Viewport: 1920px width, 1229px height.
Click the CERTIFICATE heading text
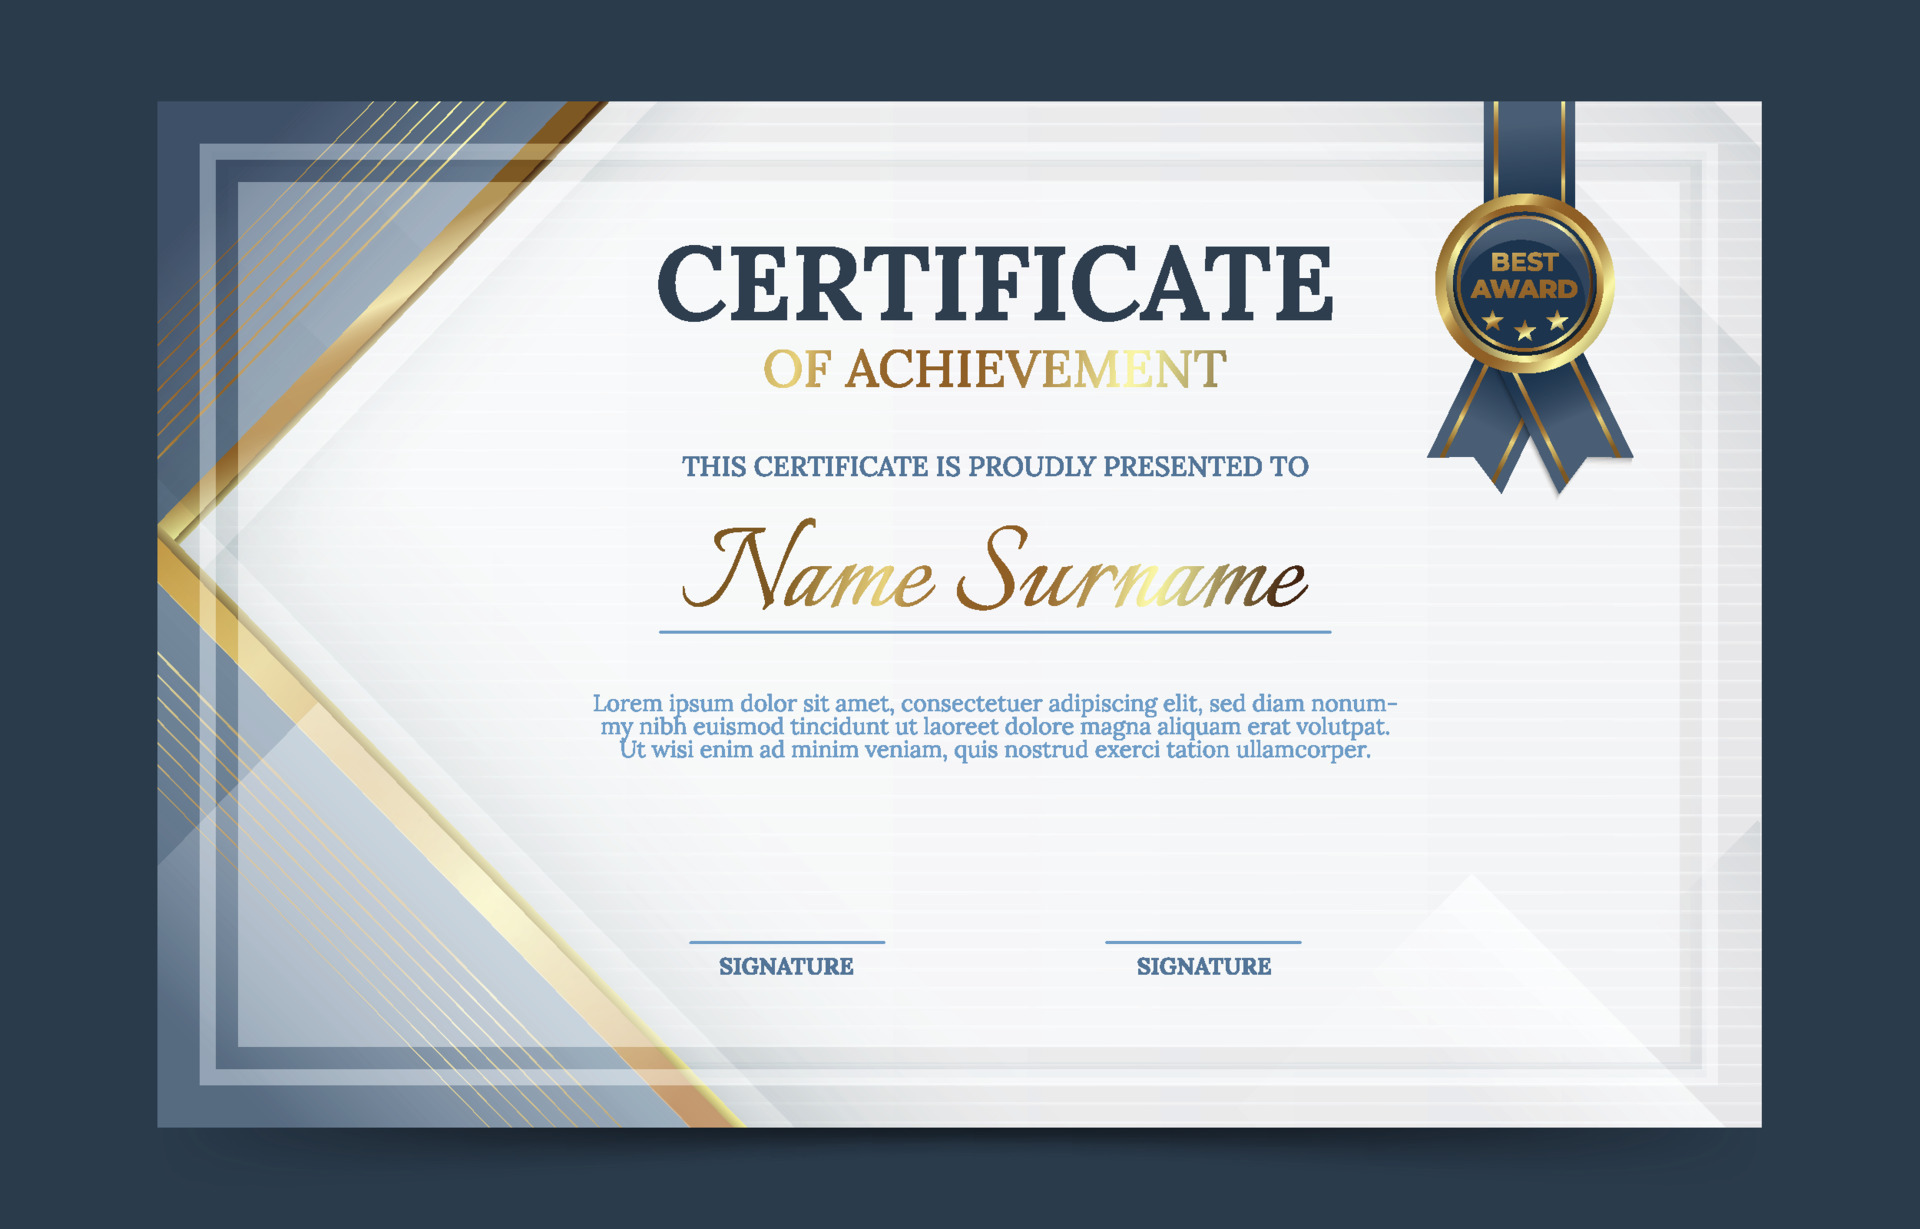(x=1000, y=285)
